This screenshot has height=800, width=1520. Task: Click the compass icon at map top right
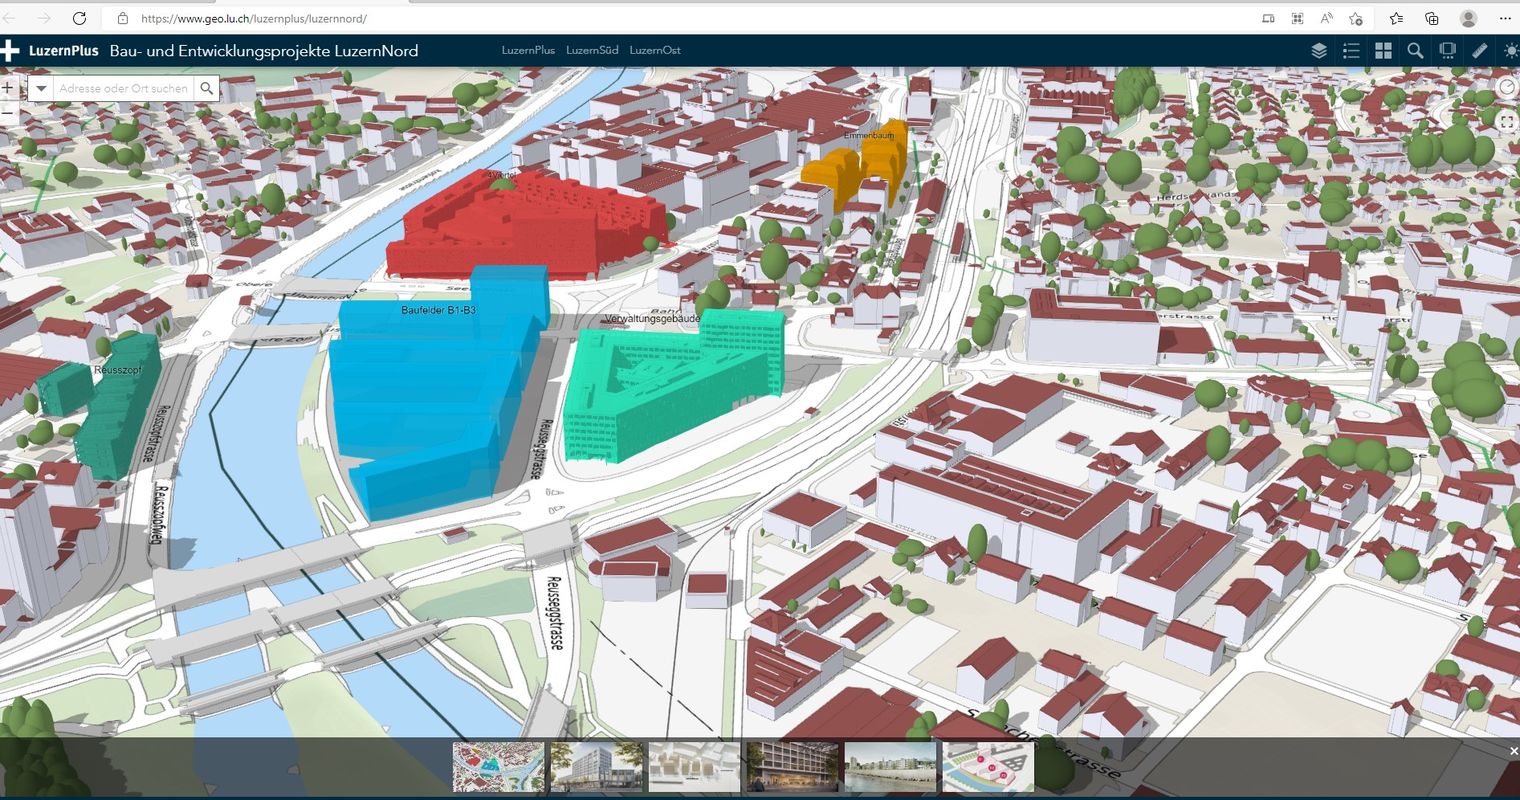pos(1508,88)
